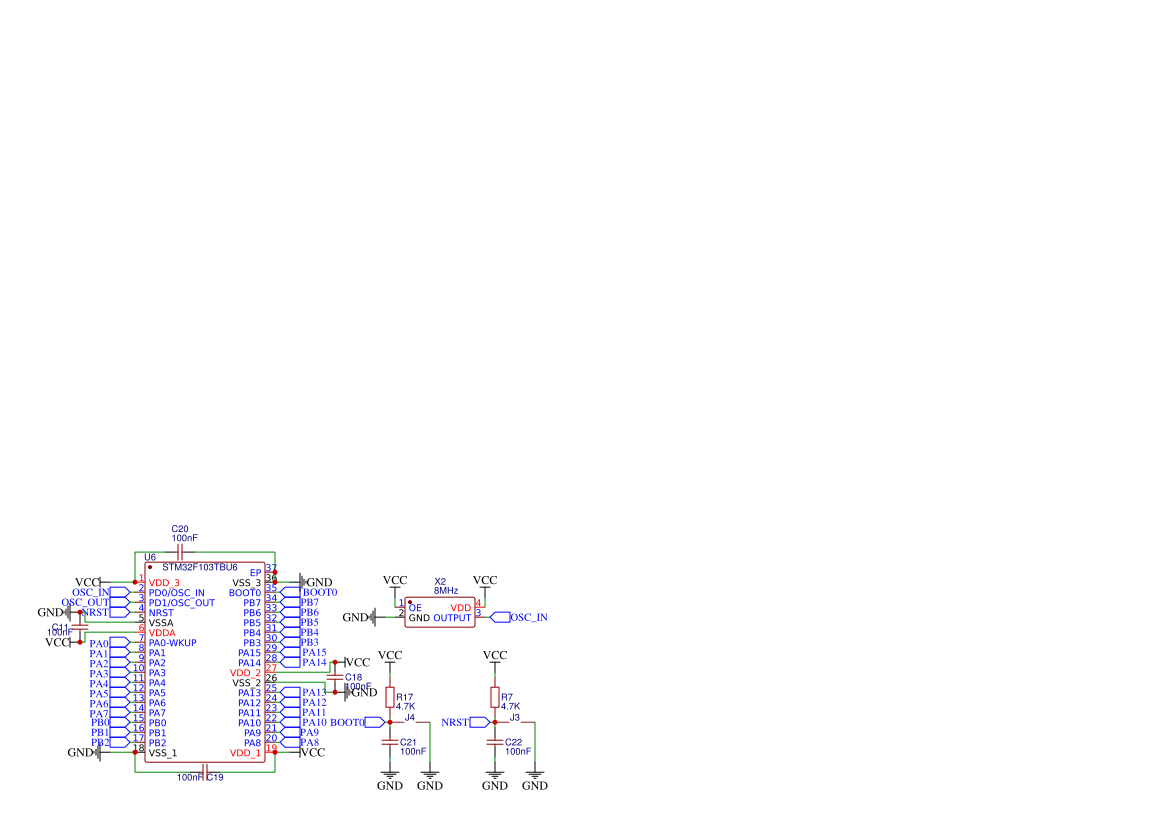Click capacitor C22 symbol

coord(494,742)
